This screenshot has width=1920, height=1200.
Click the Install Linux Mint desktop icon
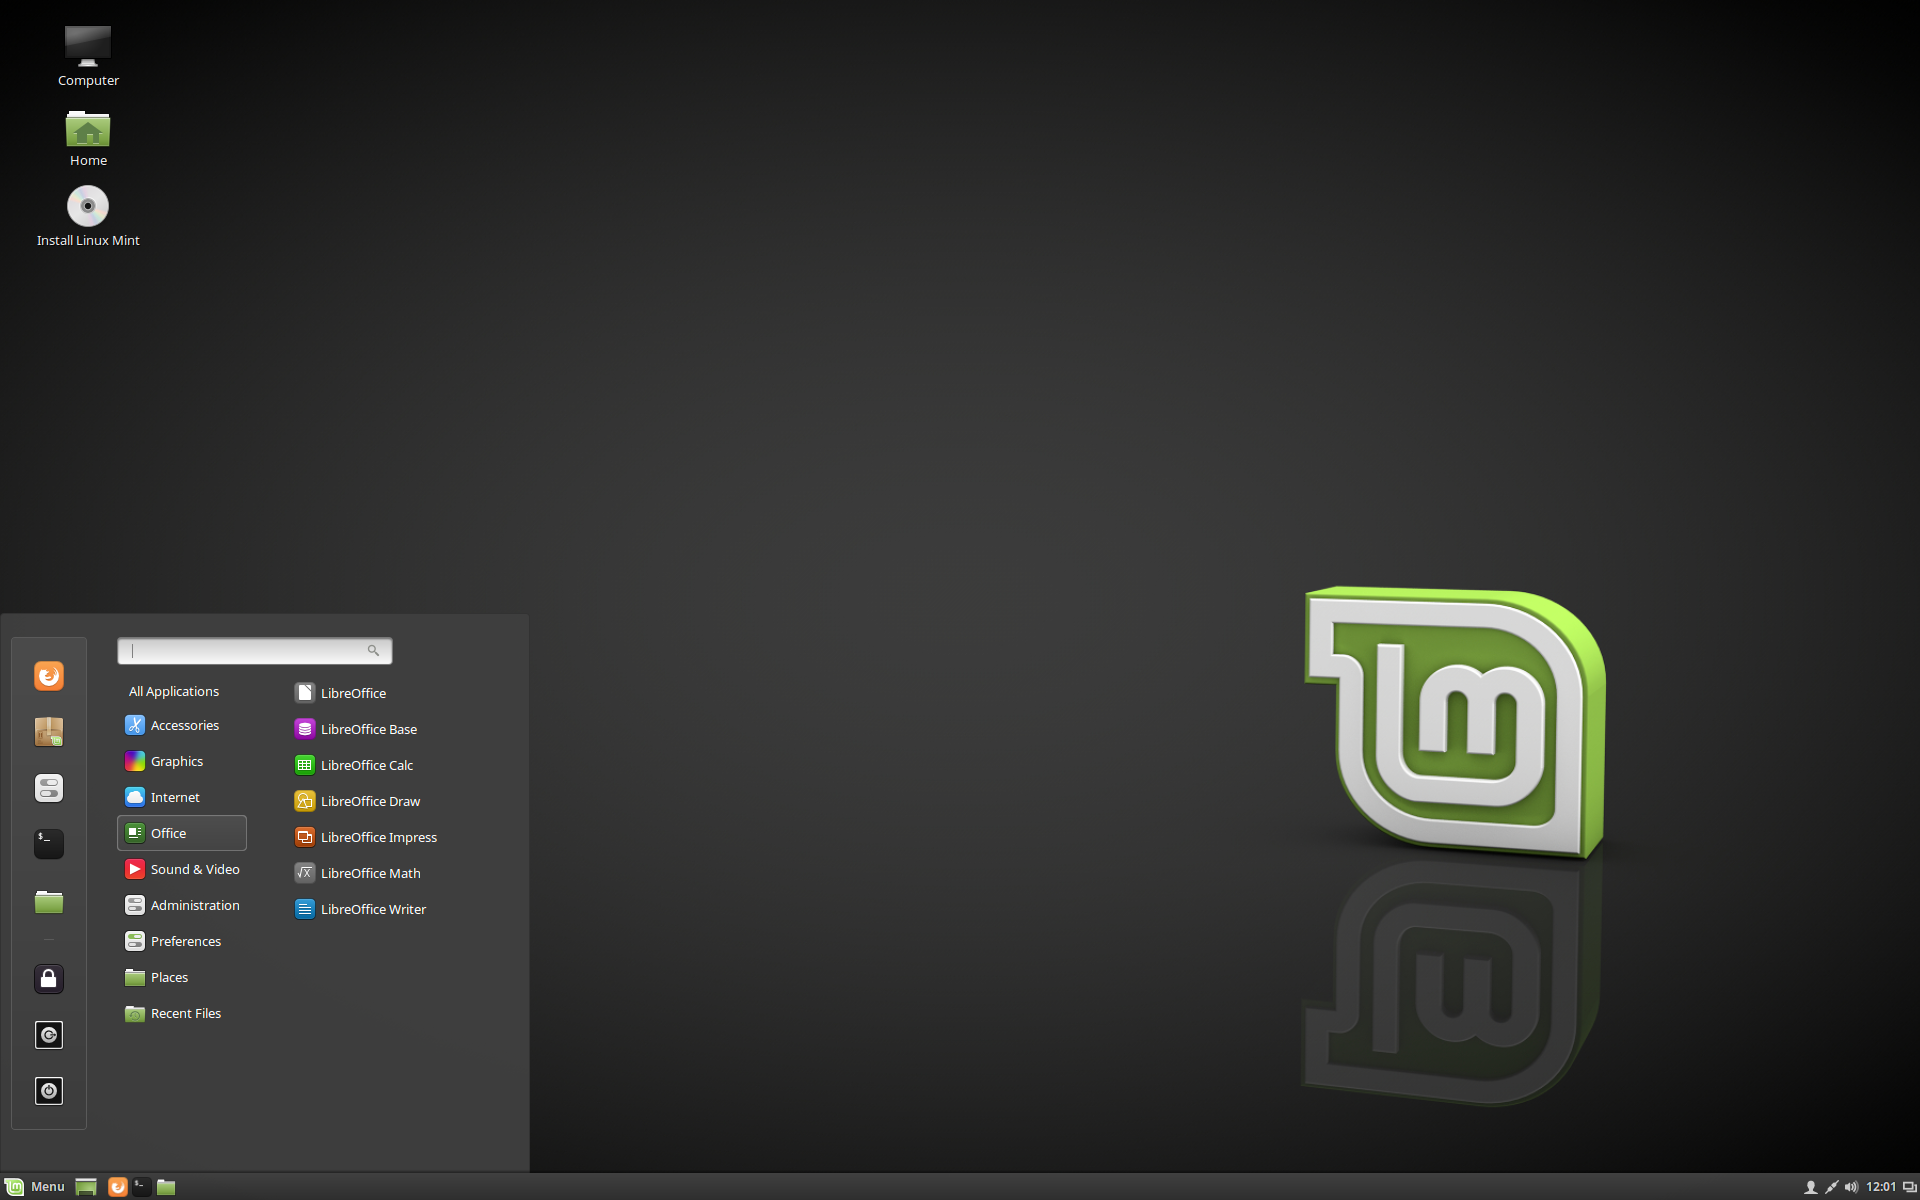pyautogui.click(x=86, y=205)
